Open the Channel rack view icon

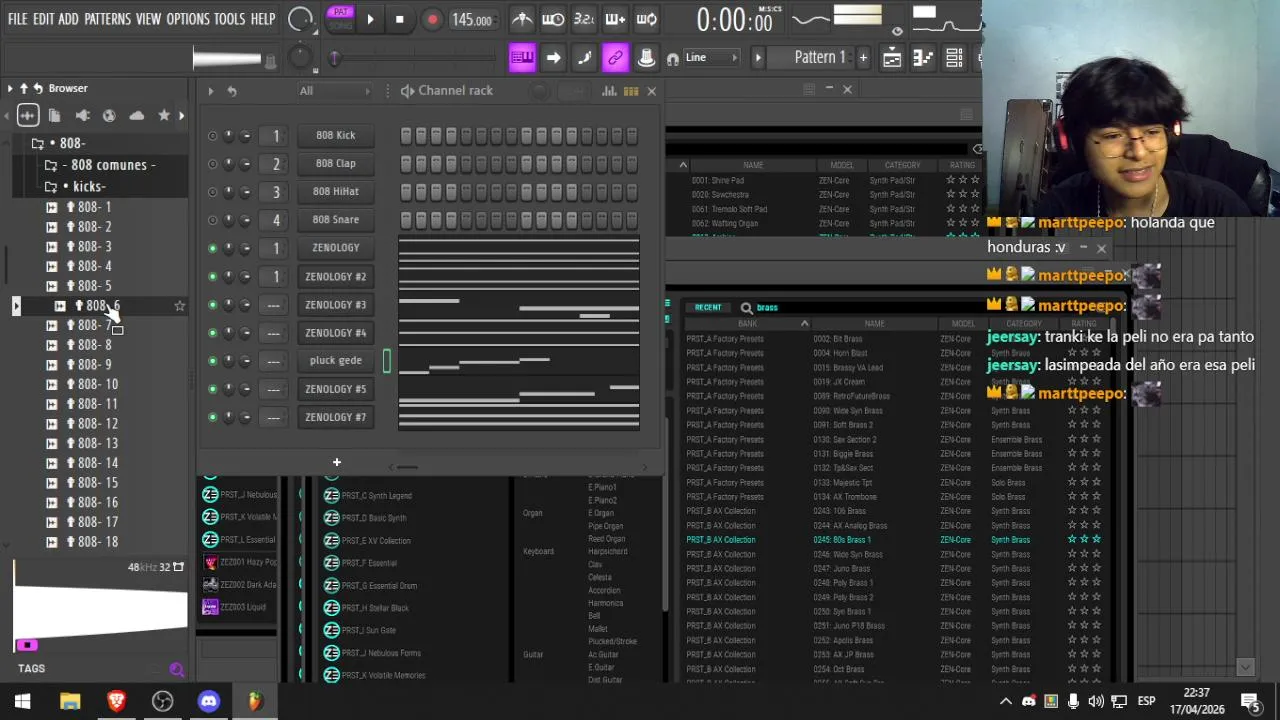954,58
